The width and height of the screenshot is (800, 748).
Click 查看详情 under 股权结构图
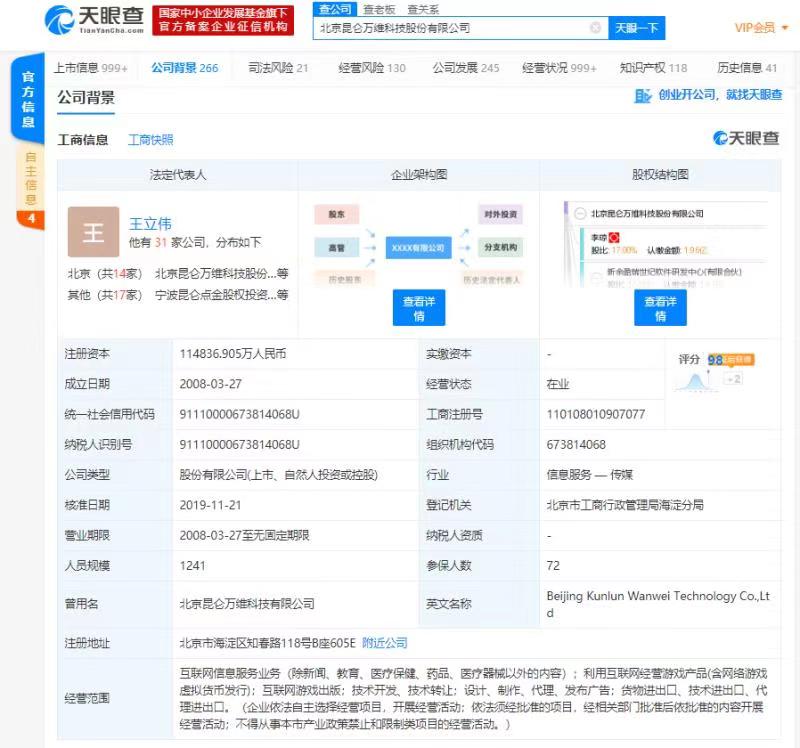(660, 308)
